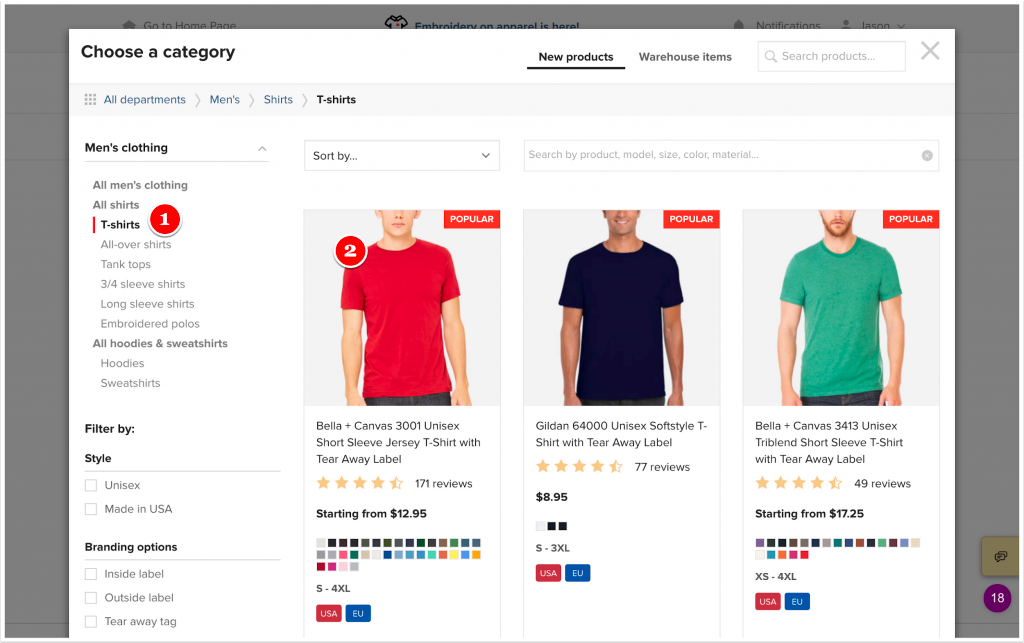This screenshot has height=643, width=1024.
Task: Switch to the Warehouse items tab
Action: (685, 57)
